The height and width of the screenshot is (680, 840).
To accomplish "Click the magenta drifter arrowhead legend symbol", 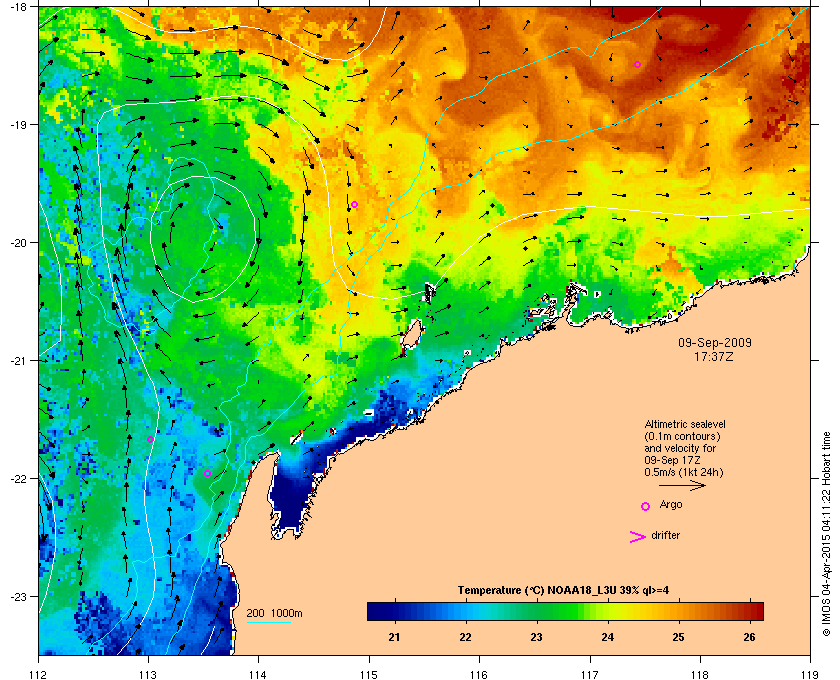I will pyautogui.click(x=638, y=537).
